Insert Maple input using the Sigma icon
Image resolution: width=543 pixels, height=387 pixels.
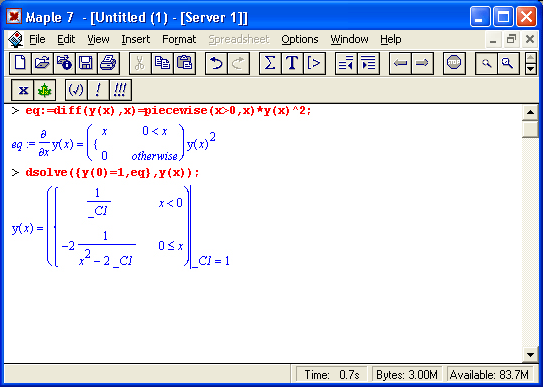[270, 63]
